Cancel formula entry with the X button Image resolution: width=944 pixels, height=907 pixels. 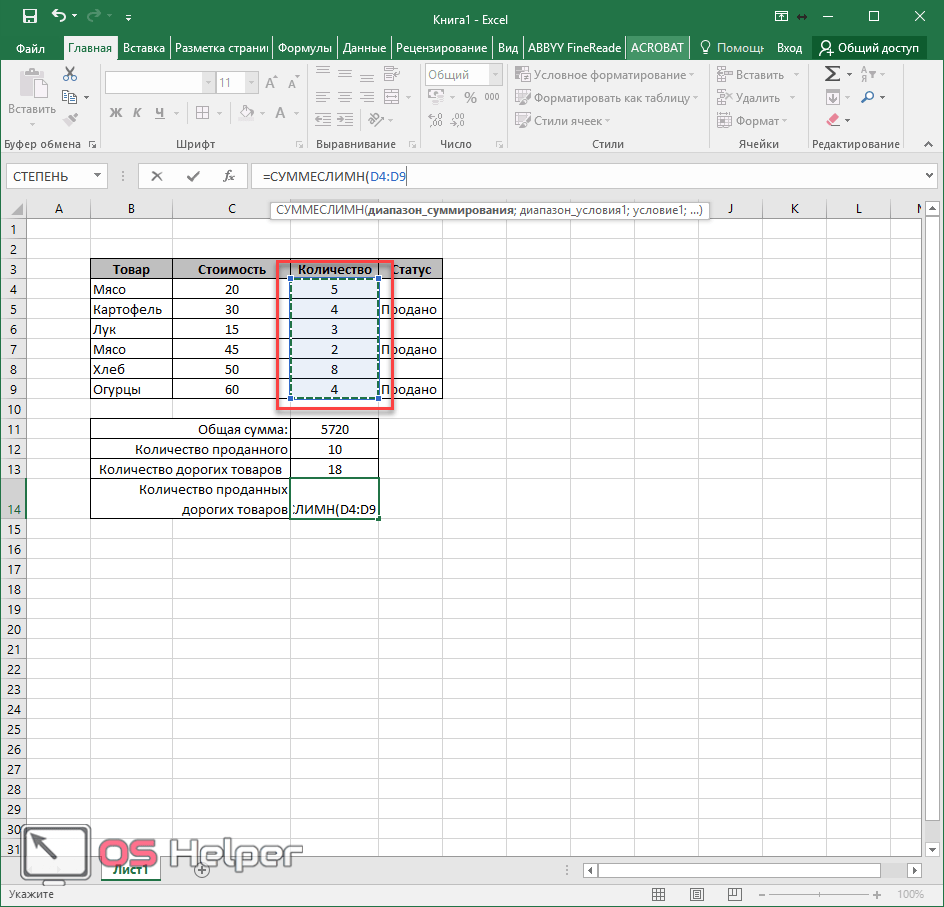point(157,176)
